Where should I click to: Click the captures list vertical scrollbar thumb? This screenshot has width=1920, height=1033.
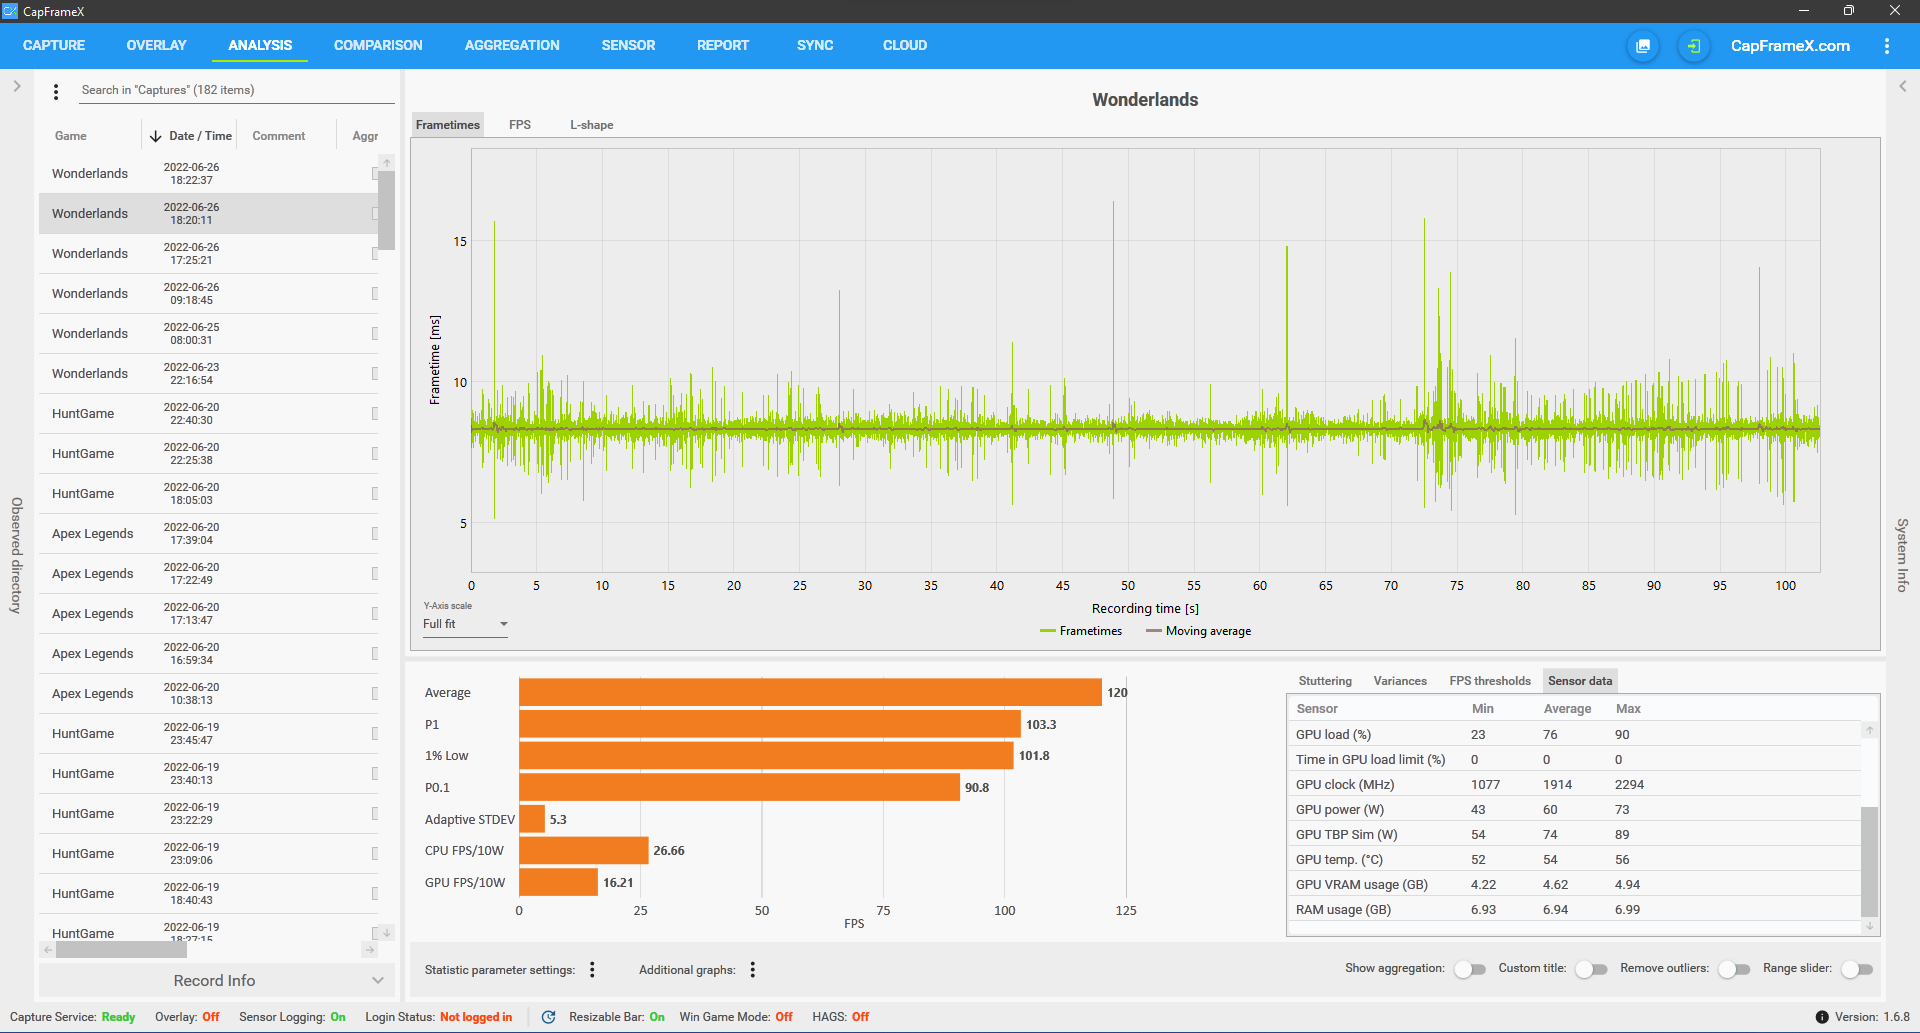click(386, 210)
